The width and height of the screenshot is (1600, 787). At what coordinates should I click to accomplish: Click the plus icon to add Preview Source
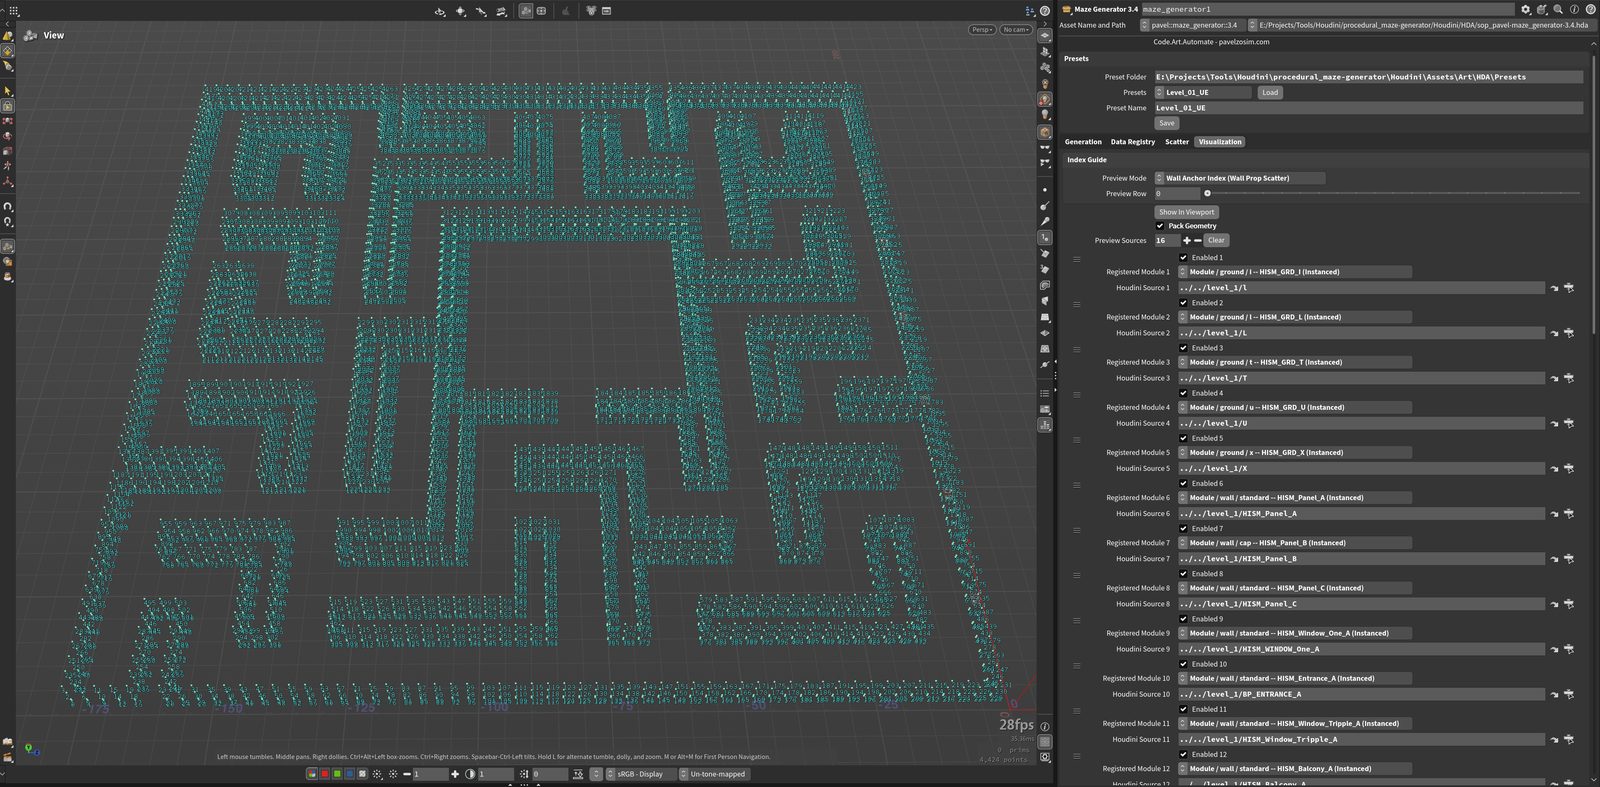coord(1187,240)
